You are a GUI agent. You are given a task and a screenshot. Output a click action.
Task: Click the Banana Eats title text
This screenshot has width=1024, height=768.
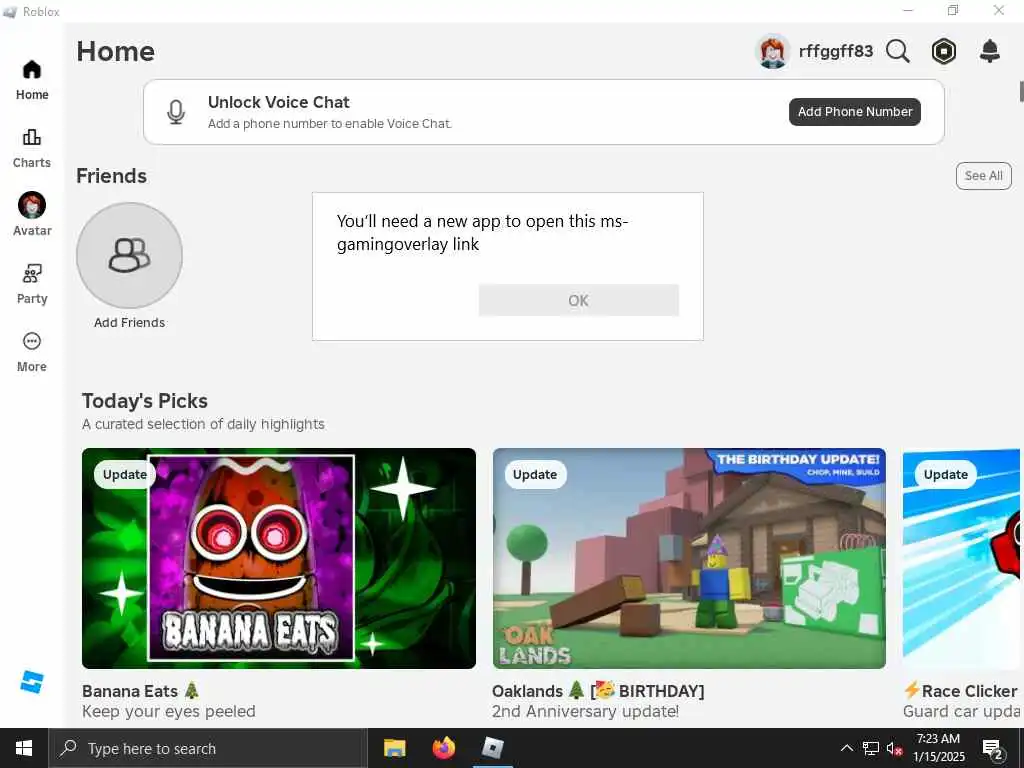pos(140,691)
